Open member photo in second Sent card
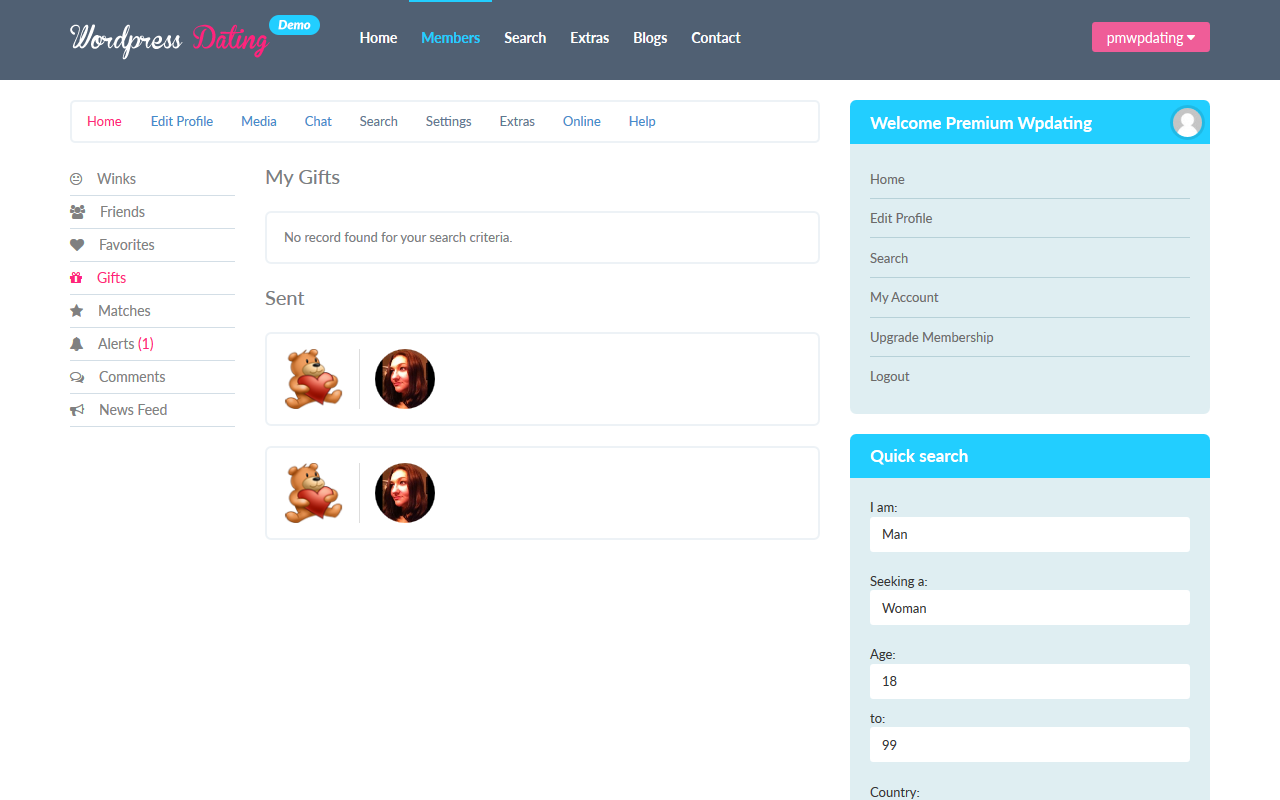Screen dimensions: 1280x800 coord(405,493)
